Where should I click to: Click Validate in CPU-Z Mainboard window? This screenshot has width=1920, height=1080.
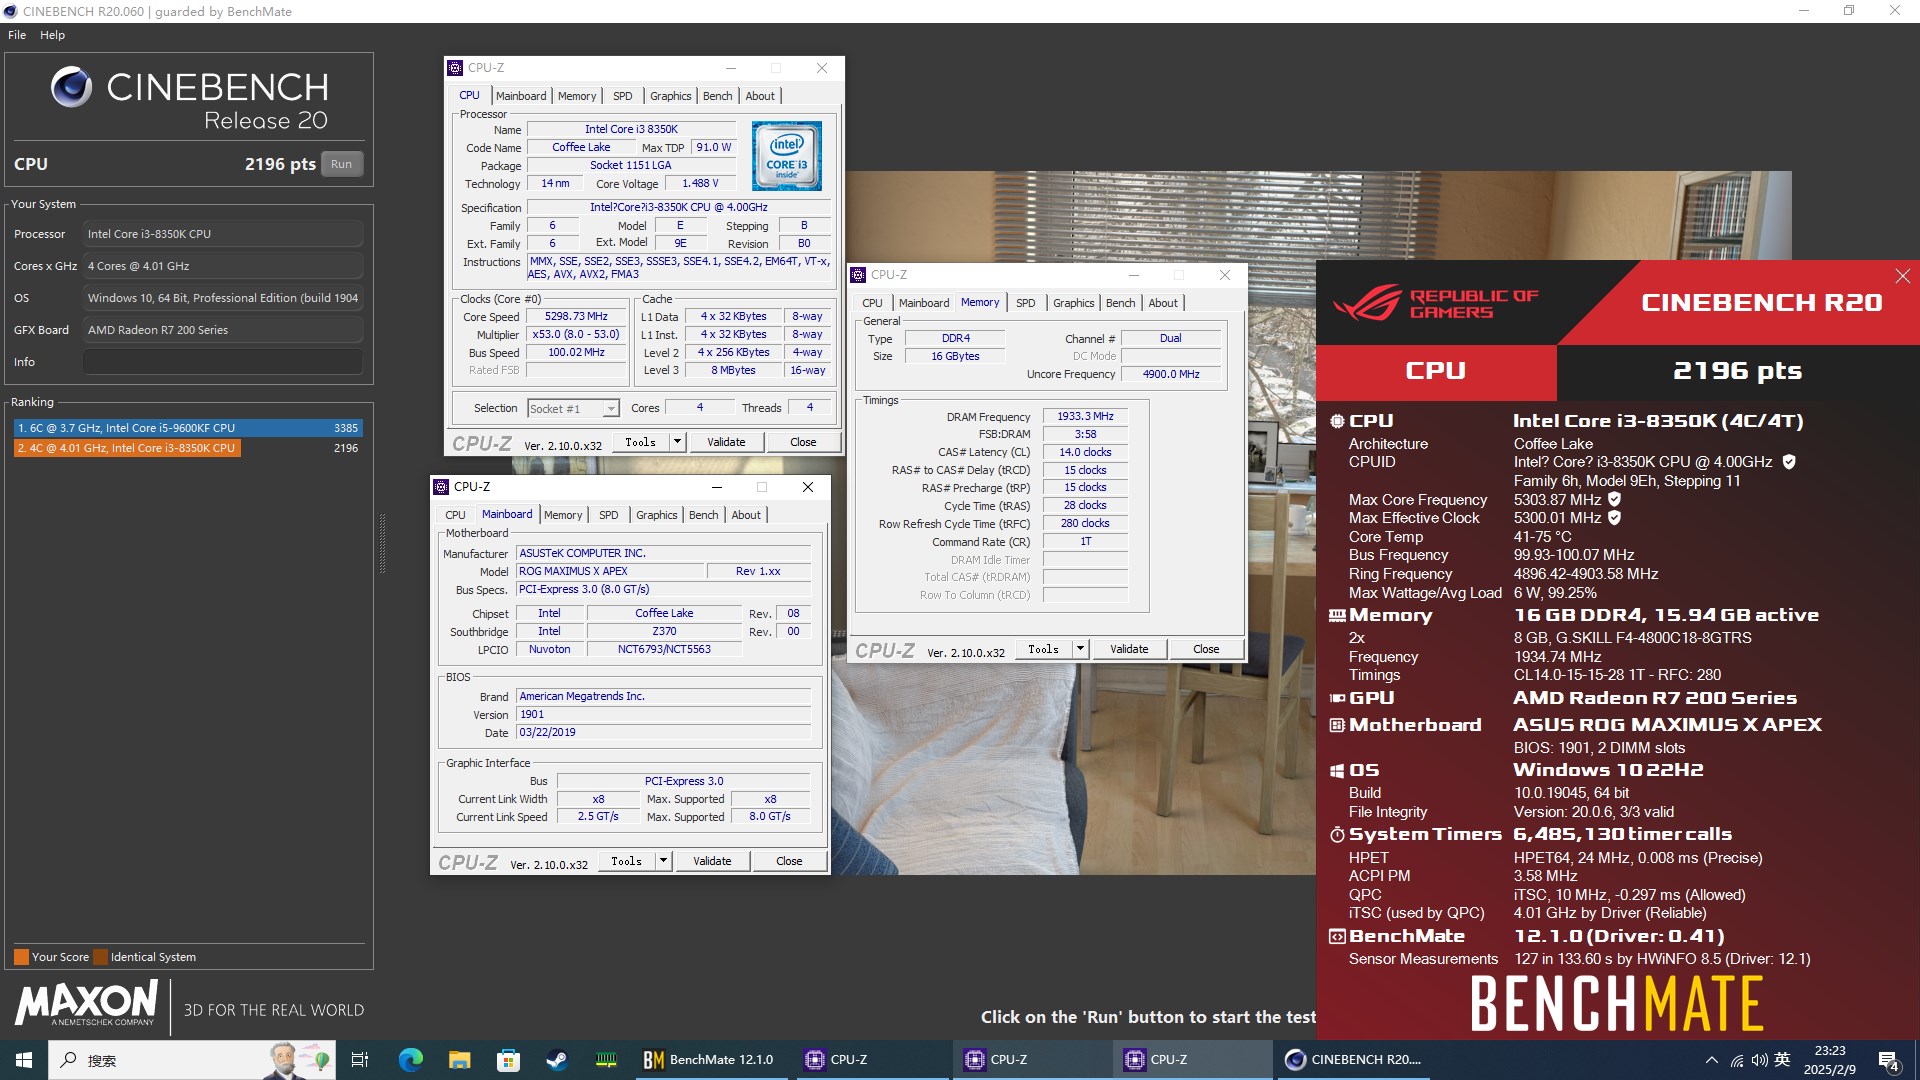click(x=712, y=861)
